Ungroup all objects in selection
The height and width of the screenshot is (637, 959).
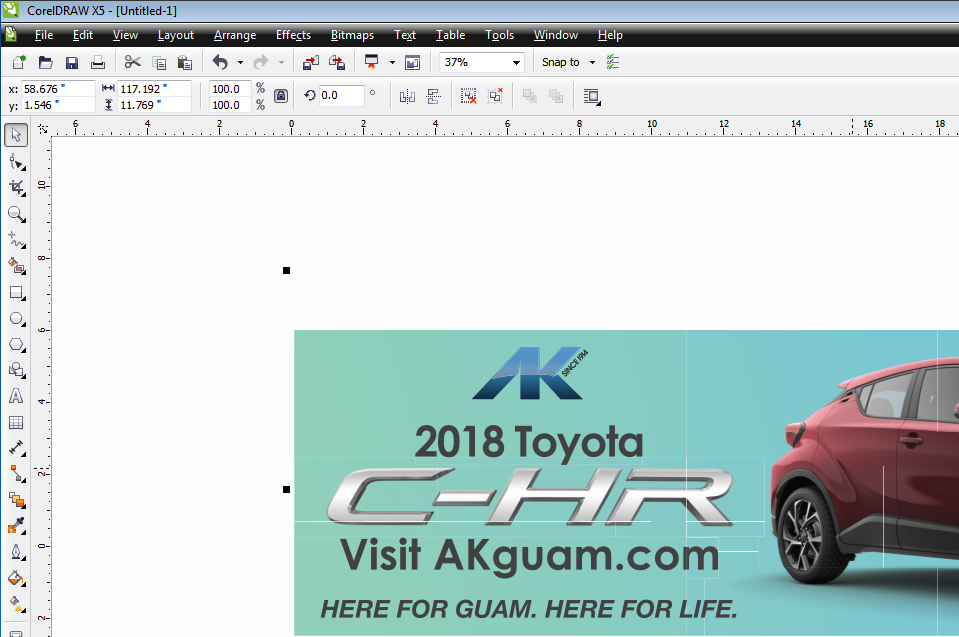(495, 96)
